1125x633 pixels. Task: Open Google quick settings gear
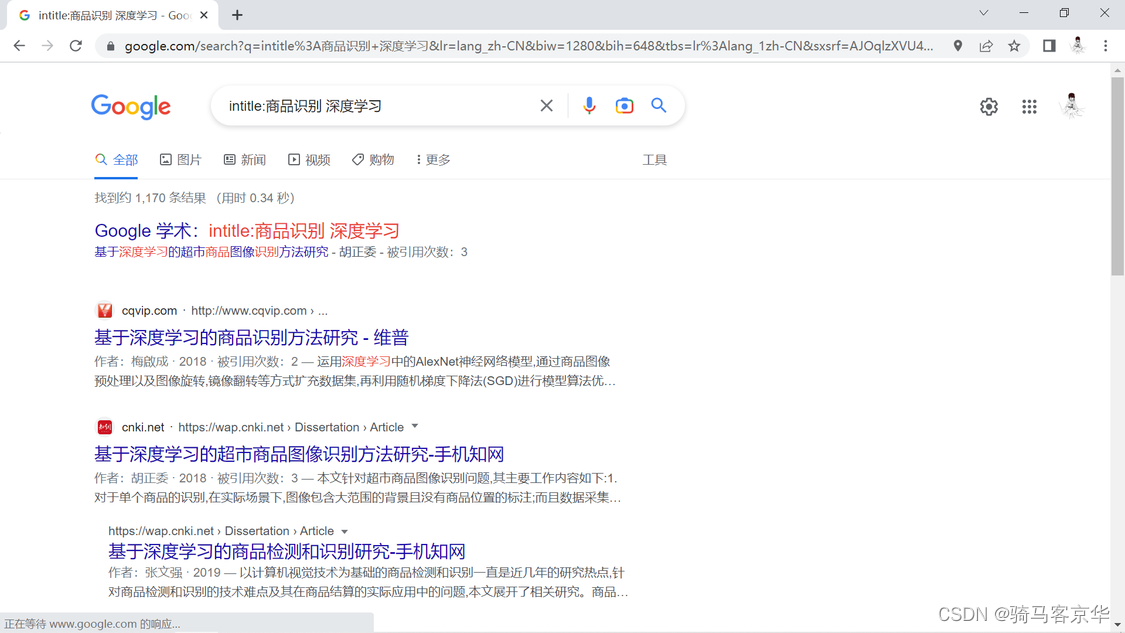(x=989, y=106)
